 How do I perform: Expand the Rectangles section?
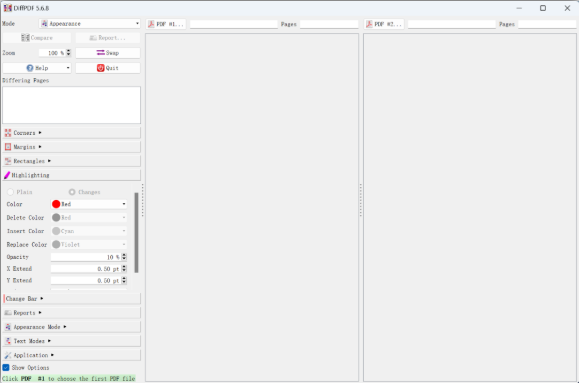(x=72, y=161)
